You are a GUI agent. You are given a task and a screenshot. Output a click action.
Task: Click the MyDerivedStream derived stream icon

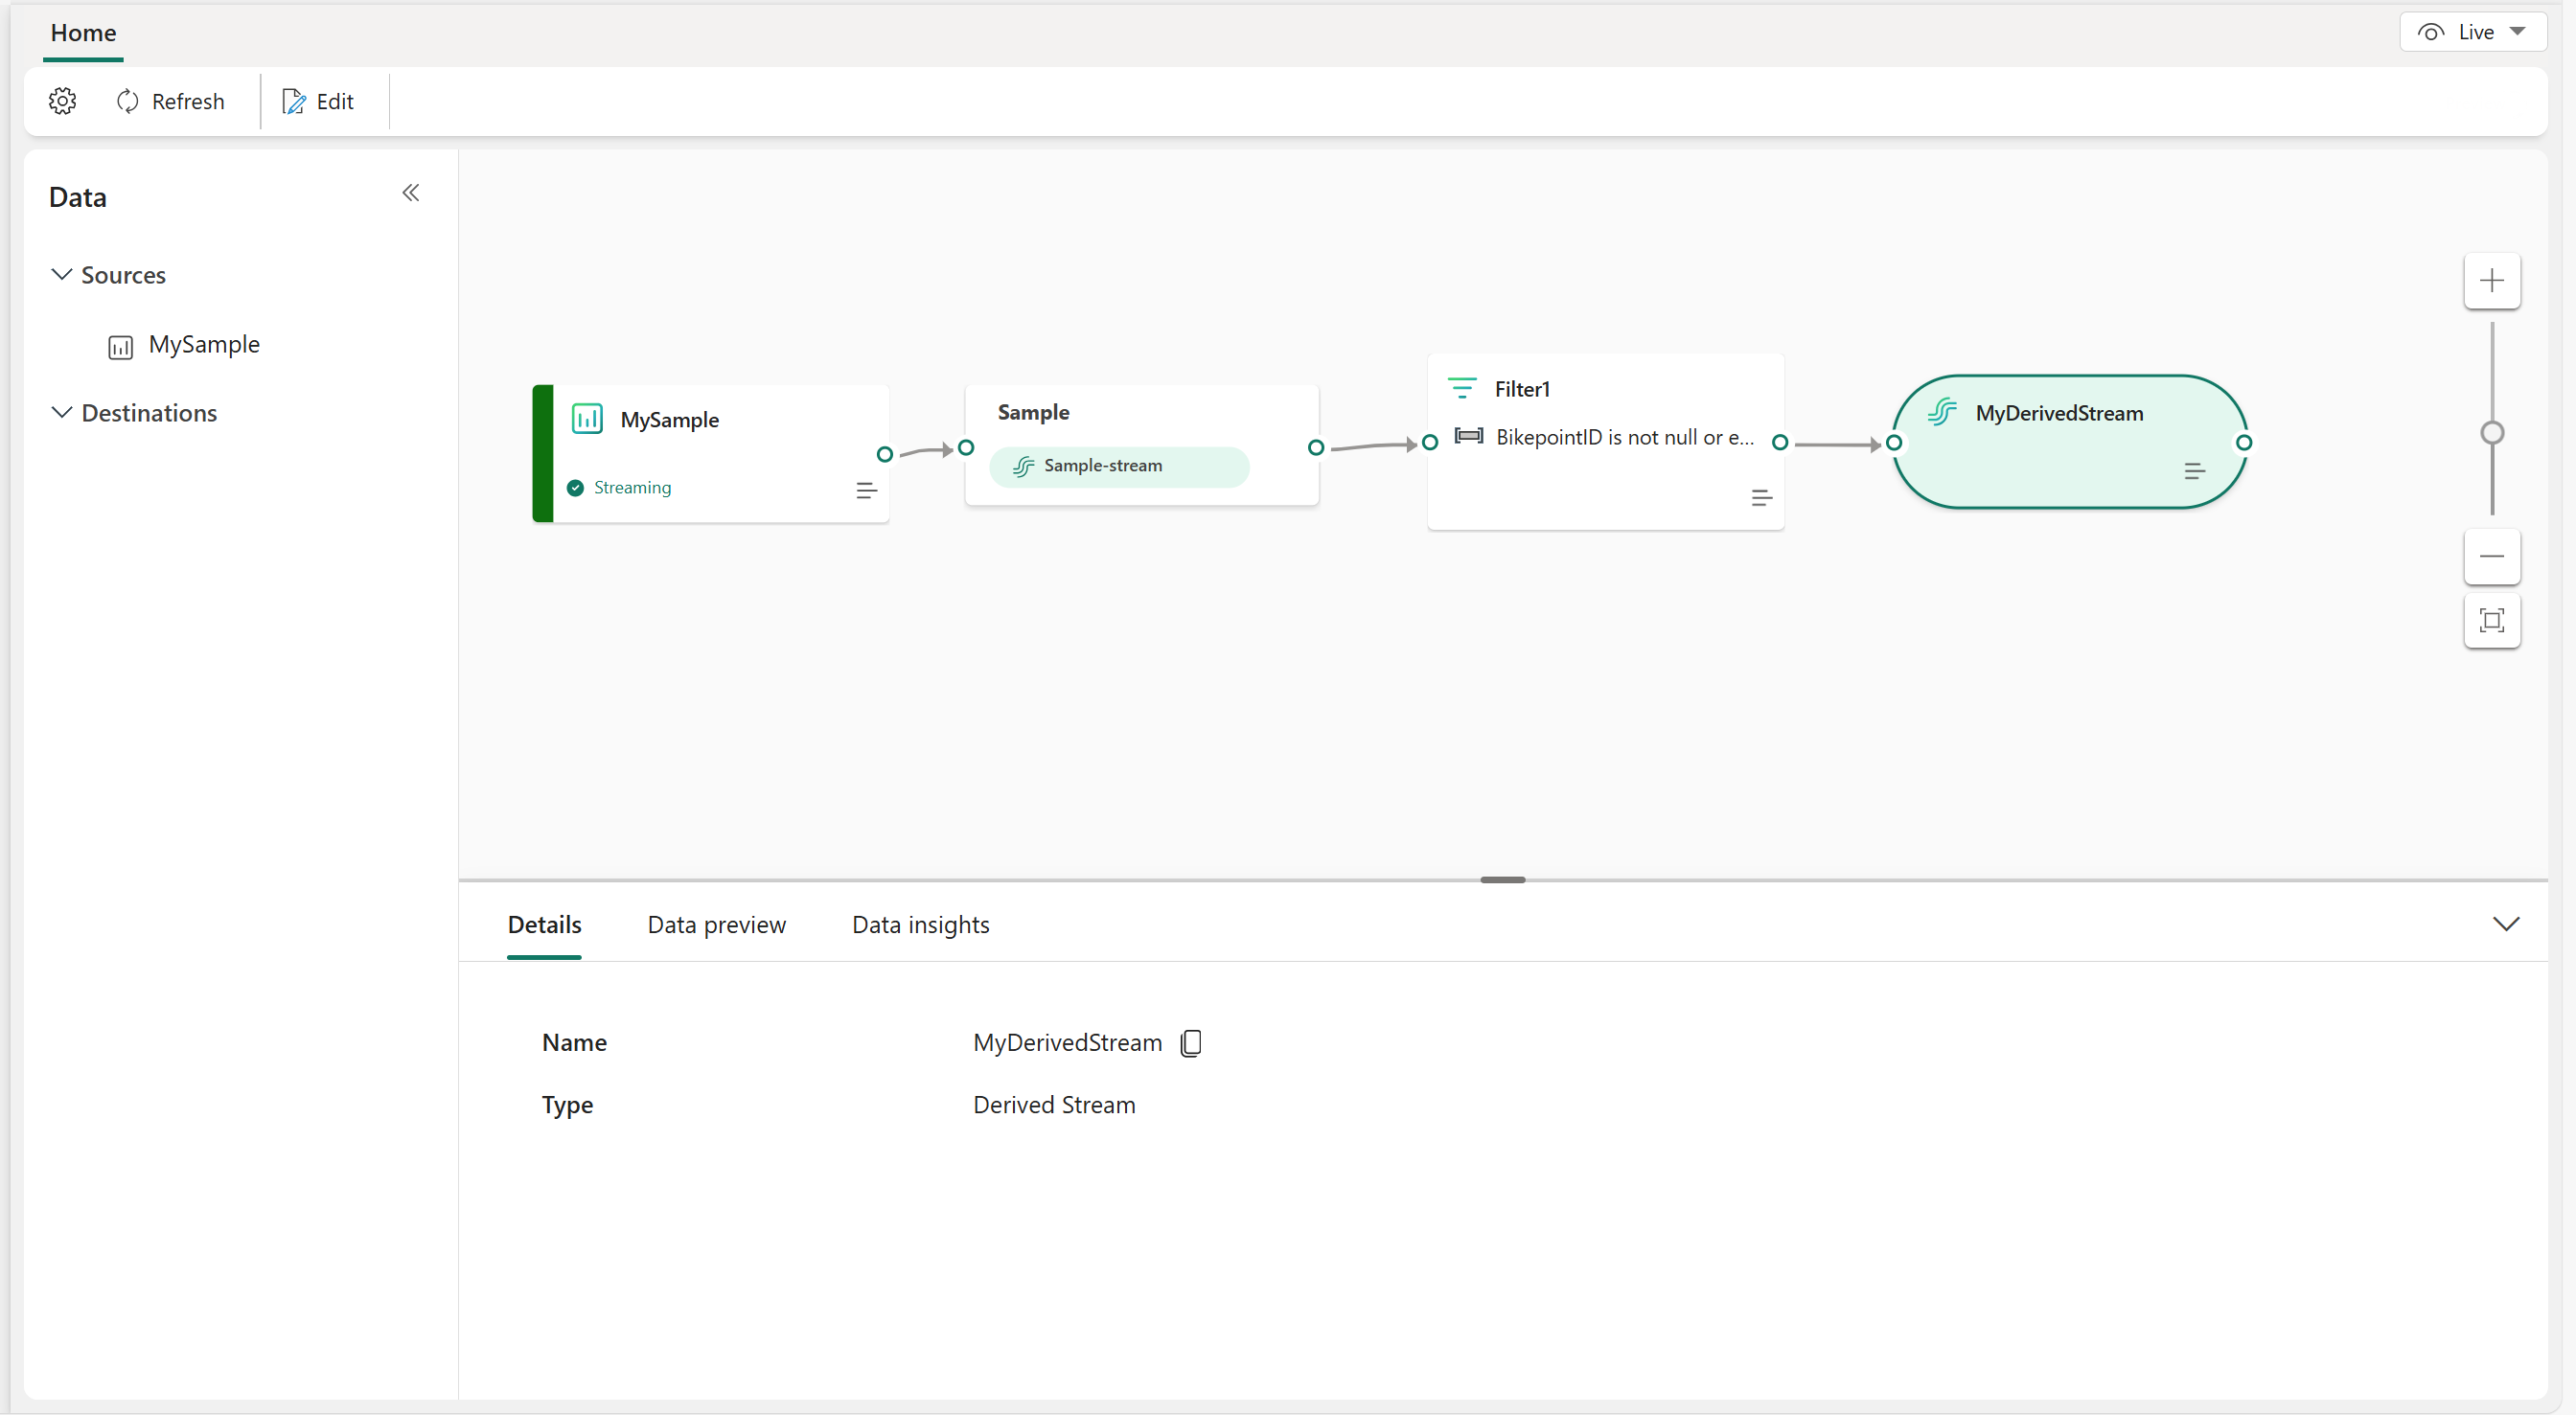pos(1945,411)
